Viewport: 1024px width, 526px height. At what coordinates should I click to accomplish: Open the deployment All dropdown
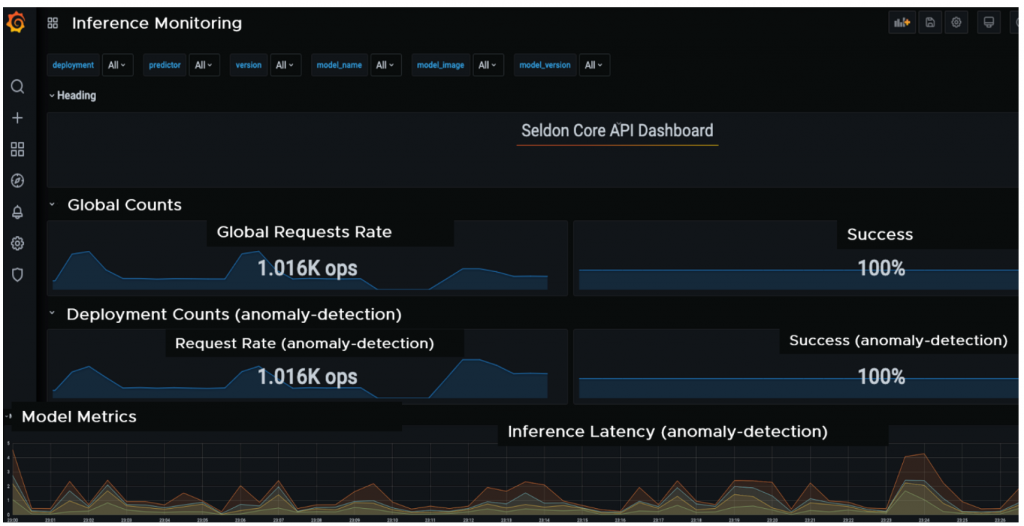(x=118, y=65)
